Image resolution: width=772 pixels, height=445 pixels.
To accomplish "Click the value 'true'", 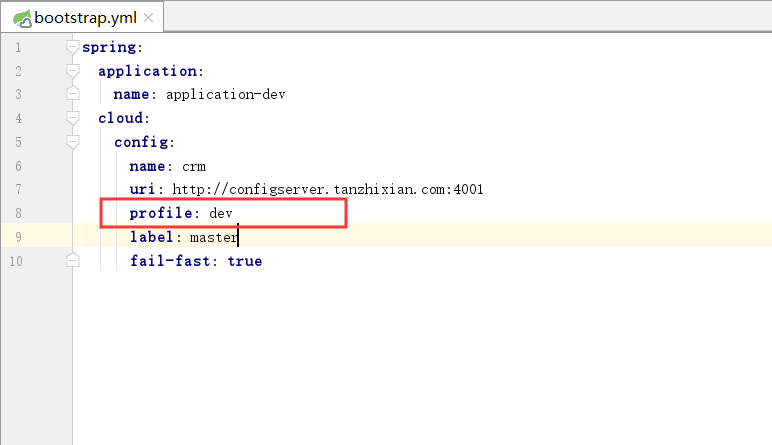I will (x=245, y=261).
